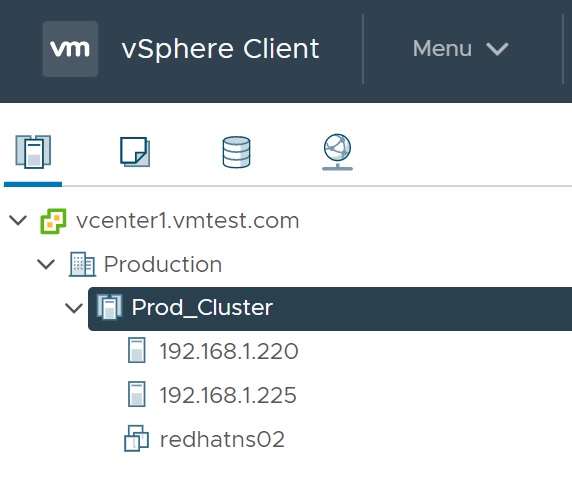
Task: Collapse the Production datacenter node
Action: tap(46, 264)
